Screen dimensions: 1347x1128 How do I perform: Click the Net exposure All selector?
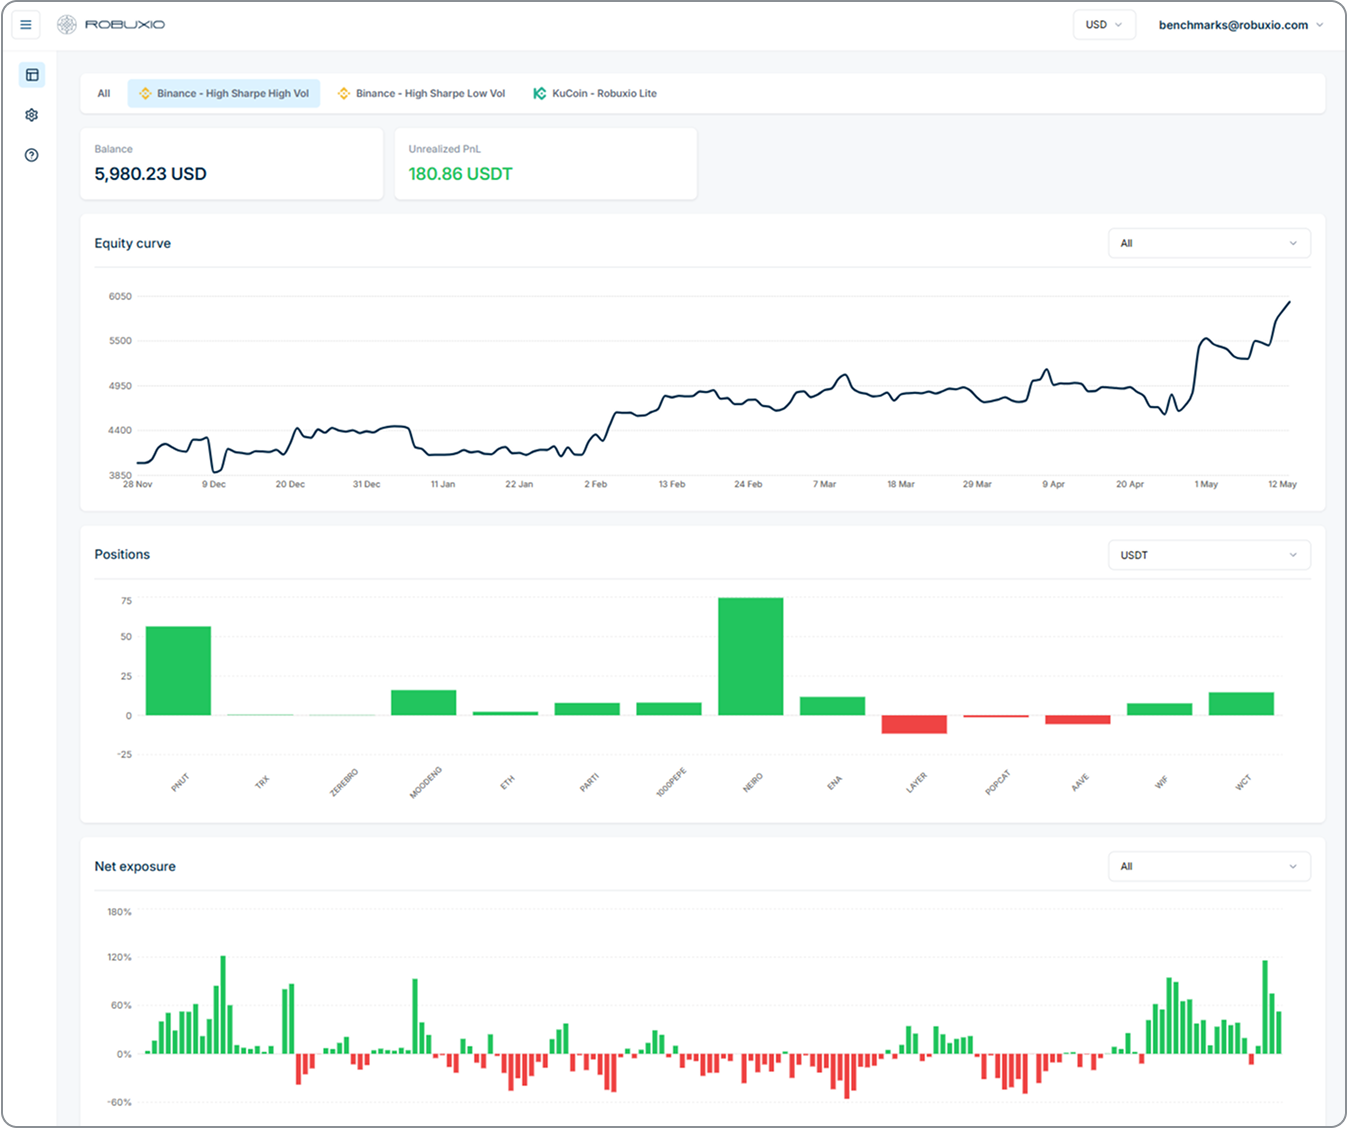pyautogui.click(x=1208, y=866)
